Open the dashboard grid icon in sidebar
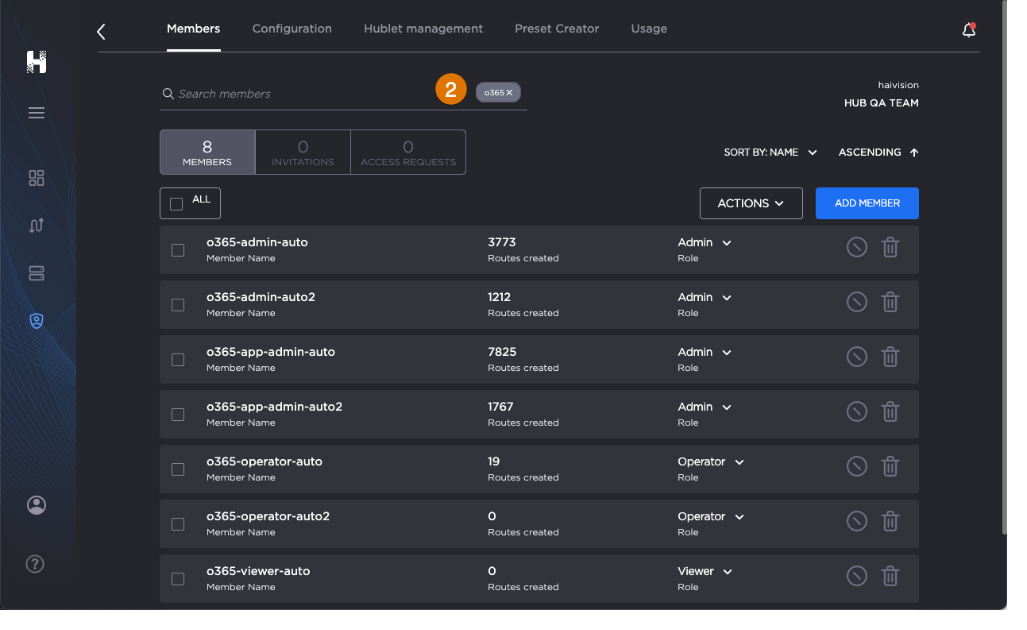 click(37, 178)
